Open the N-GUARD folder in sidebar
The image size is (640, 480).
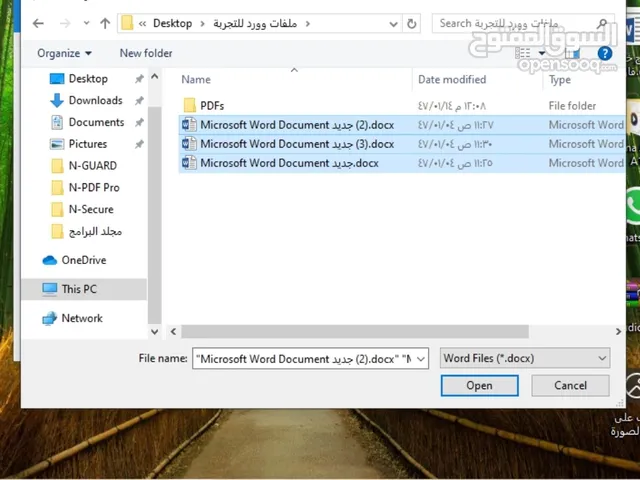tap(93, 165)
